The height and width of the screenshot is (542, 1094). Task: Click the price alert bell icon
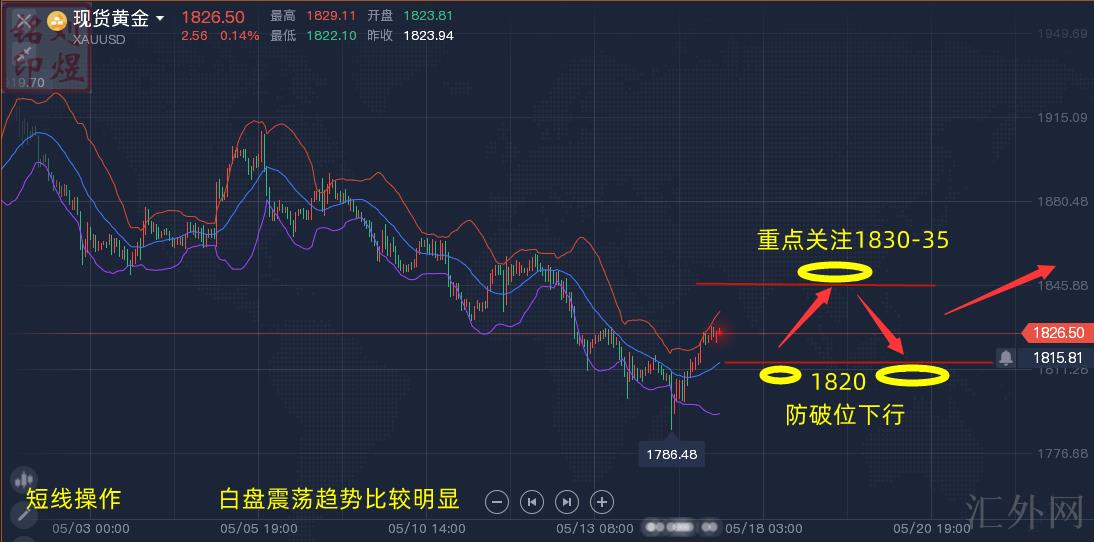(1005, 358)
